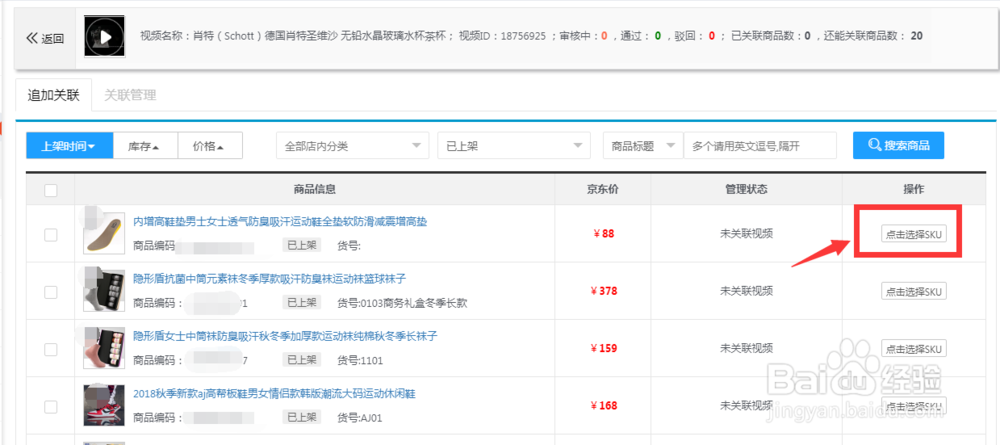Image resolution: width=1000 pixels, height=445 pixels.
Task: Check the 内增高鞋垫 product row checkbox
Action: (x=50, y=235)
